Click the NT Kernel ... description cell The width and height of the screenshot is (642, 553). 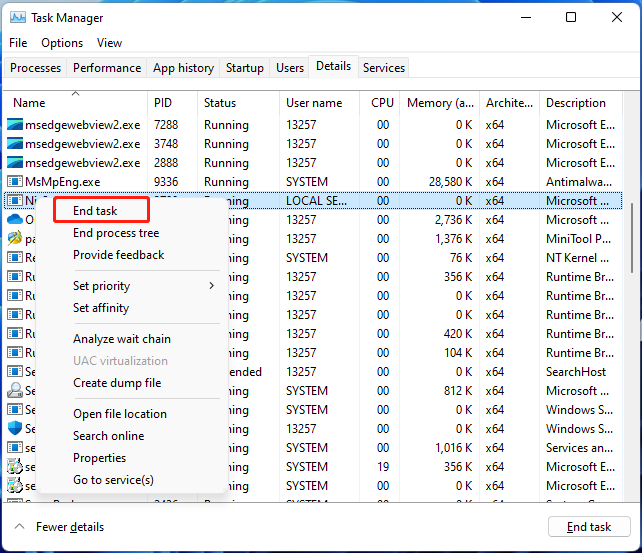tap(577, 257)
